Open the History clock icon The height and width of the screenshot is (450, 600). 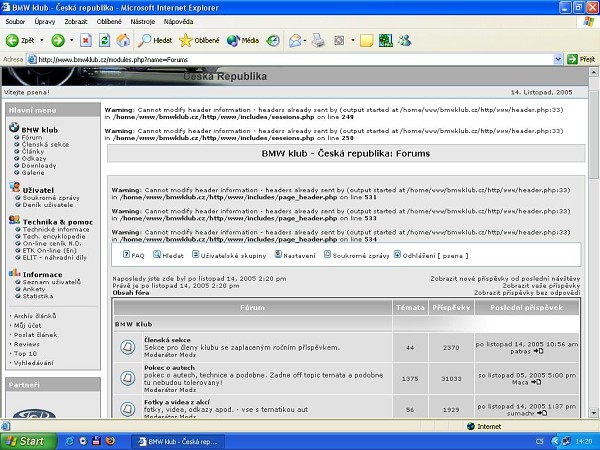[273, 40]
